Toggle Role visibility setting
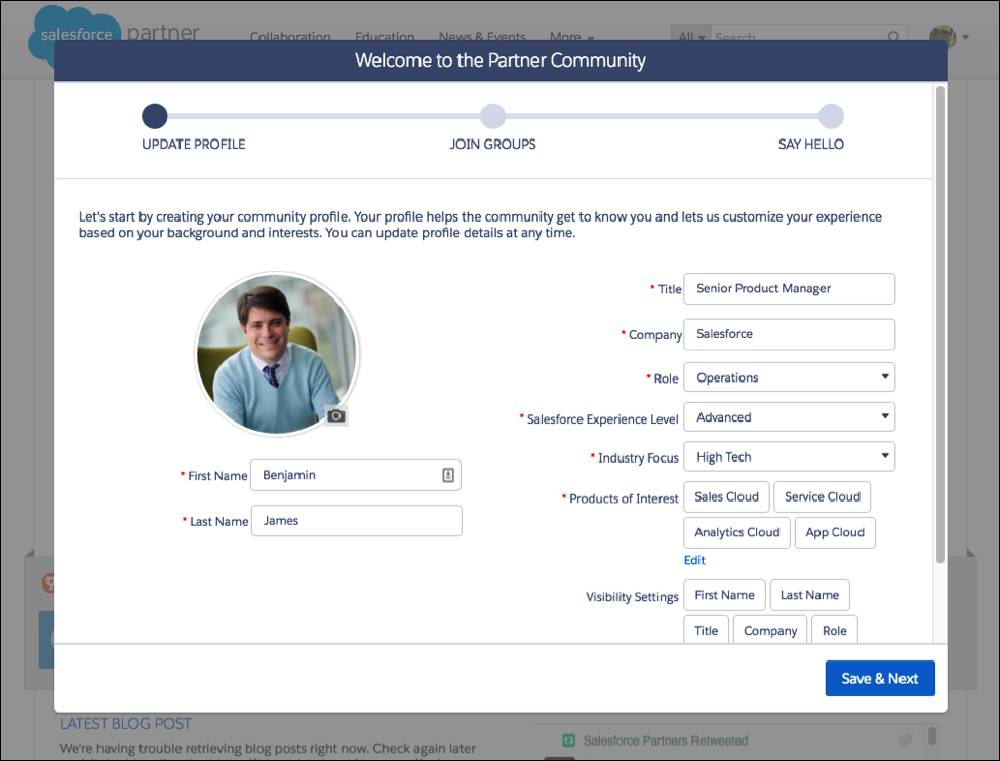This screenshot has width=1000, height=761. click(834, 630)
